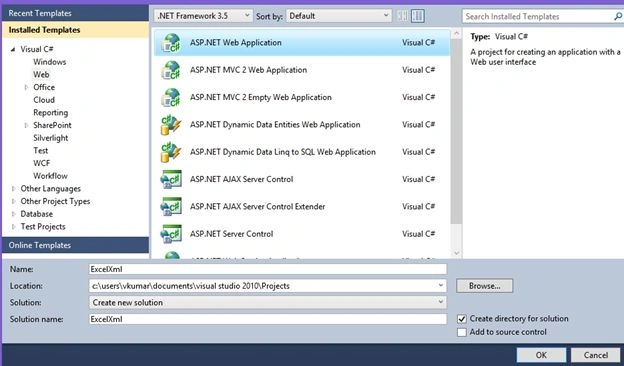Select the Silverlight category
This screenshot has height=366, width=624.
(x=51, y=138)
